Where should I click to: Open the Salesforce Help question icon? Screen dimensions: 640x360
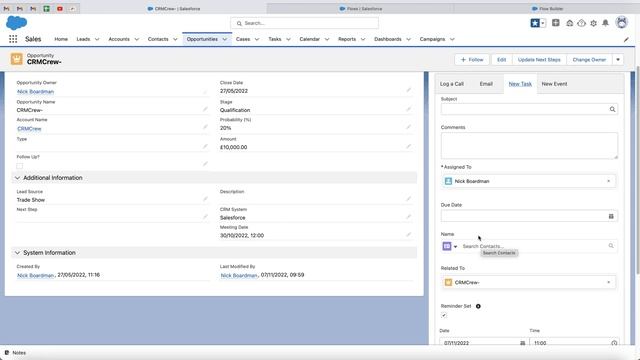pos(581,23)
